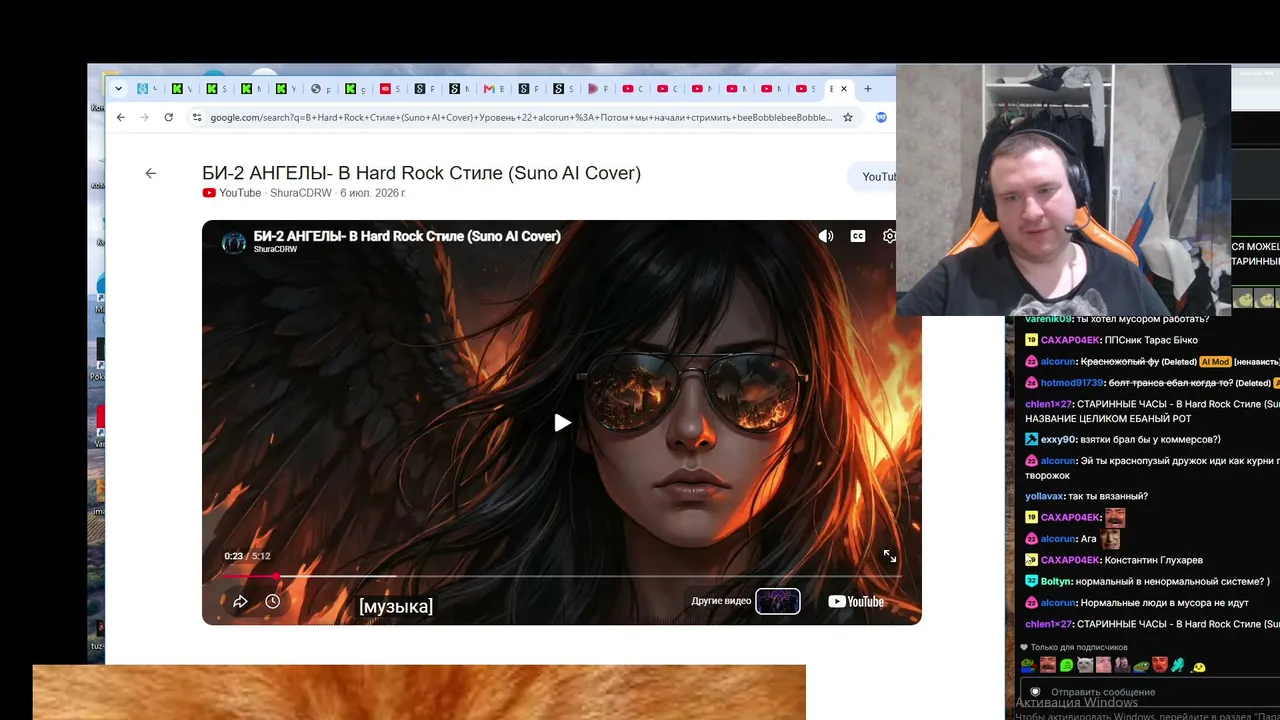Click the emote in alcorun's Ага message

(1110, 539)
